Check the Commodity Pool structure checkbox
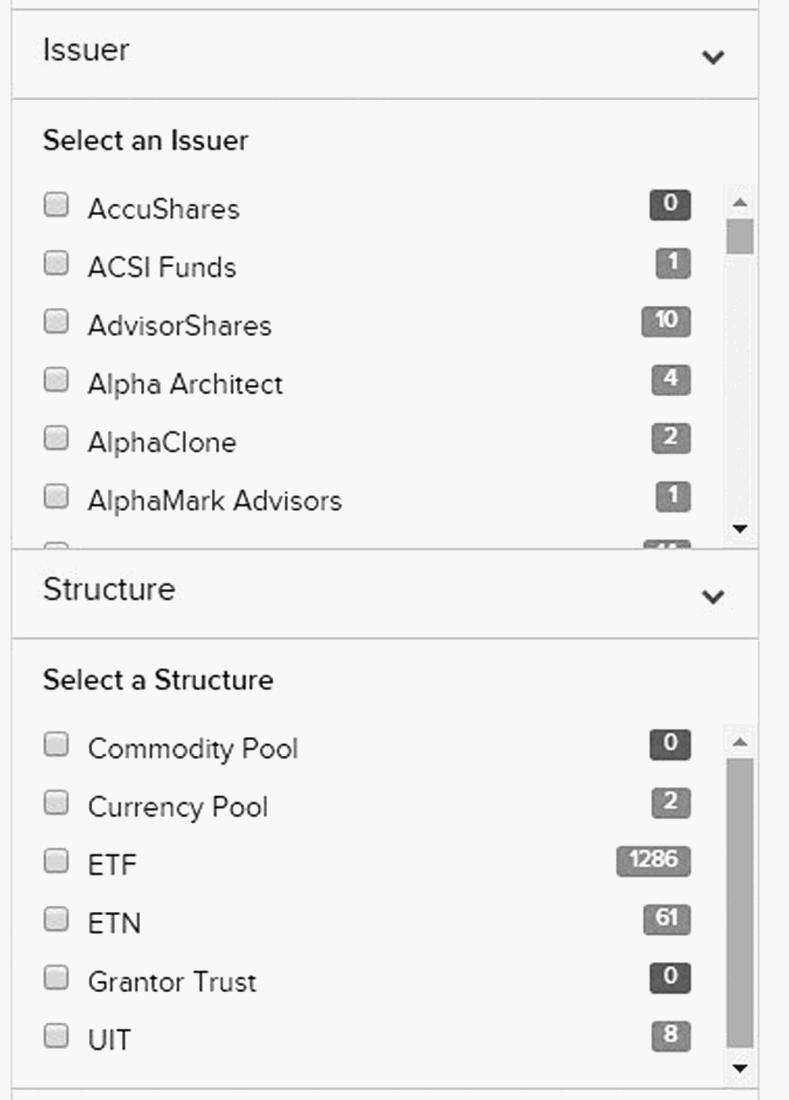This screenshot has width=789, height=1100. [x=56, y=745]
